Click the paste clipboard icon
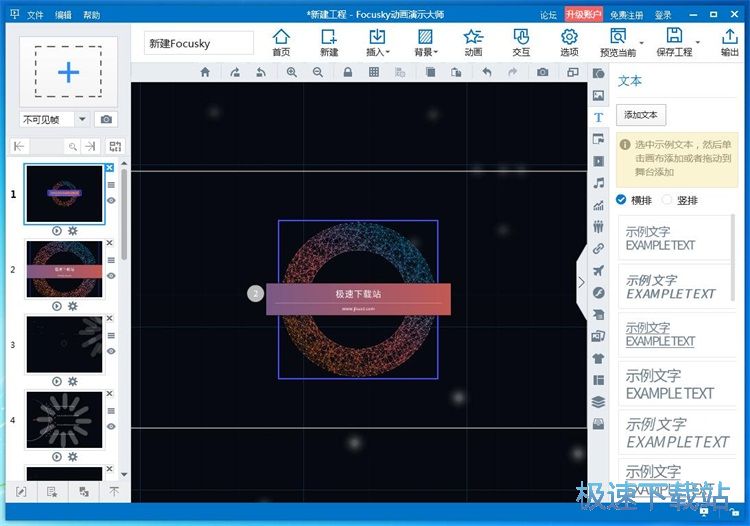The height and width of the screenshot is (526, 750). point(456,72)
